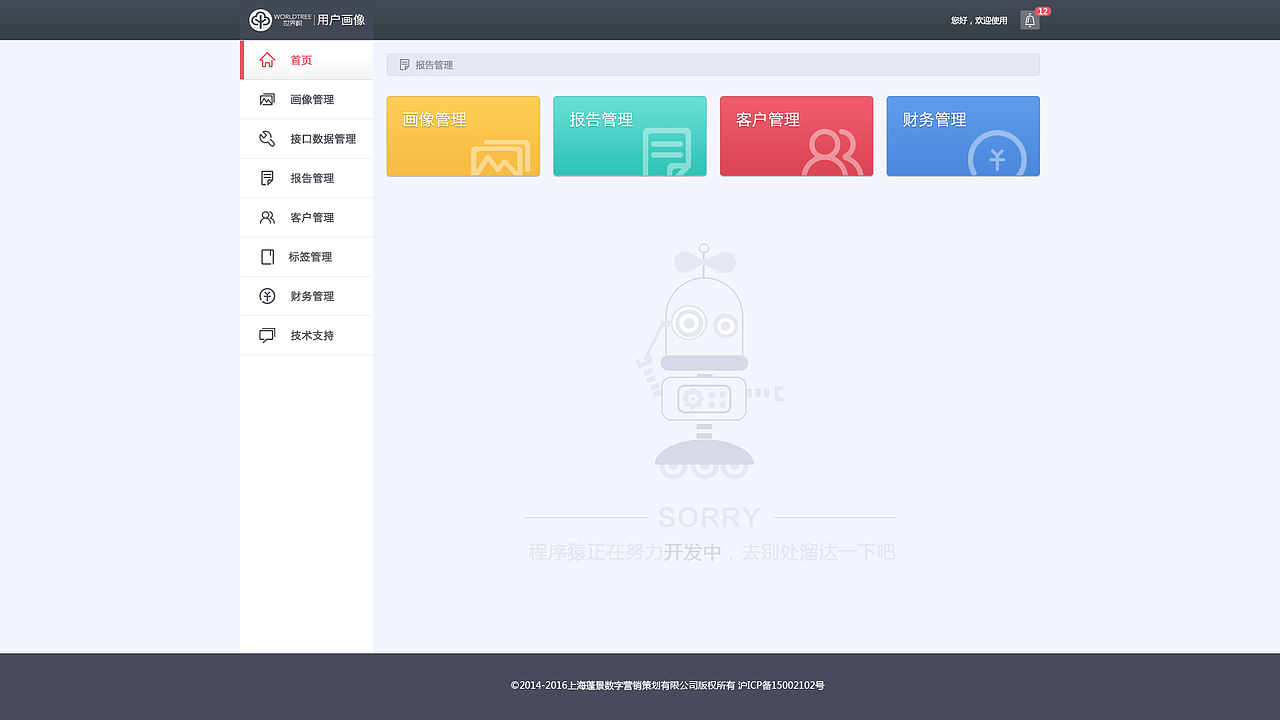
Task: Click the tag icon beside 标签管理
Action: coord(266,256)
